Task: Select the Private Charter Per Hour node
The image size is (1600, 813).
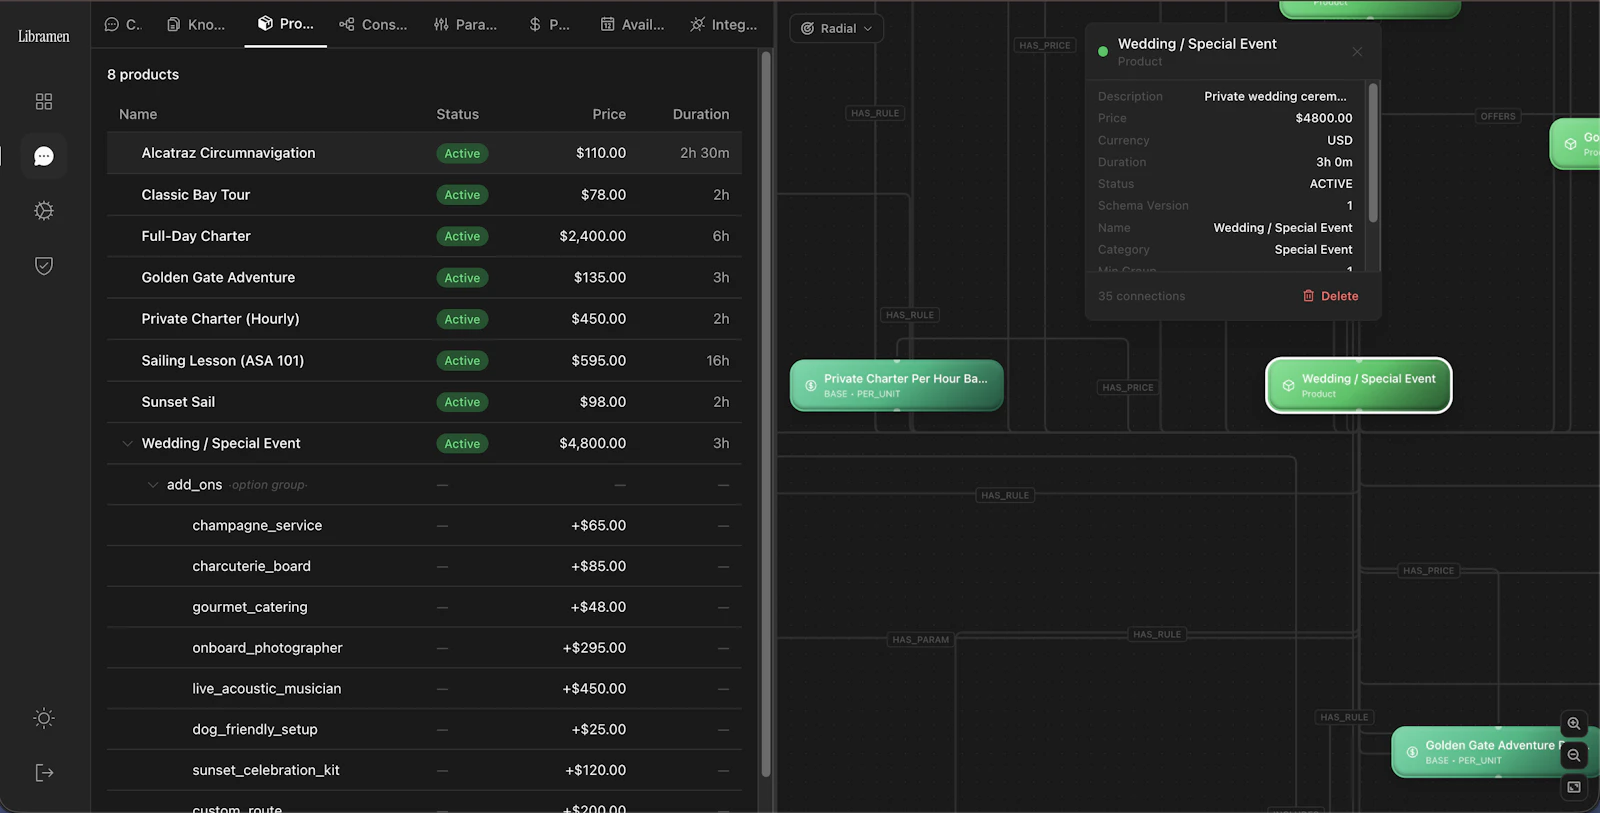Action: point(897,385)
